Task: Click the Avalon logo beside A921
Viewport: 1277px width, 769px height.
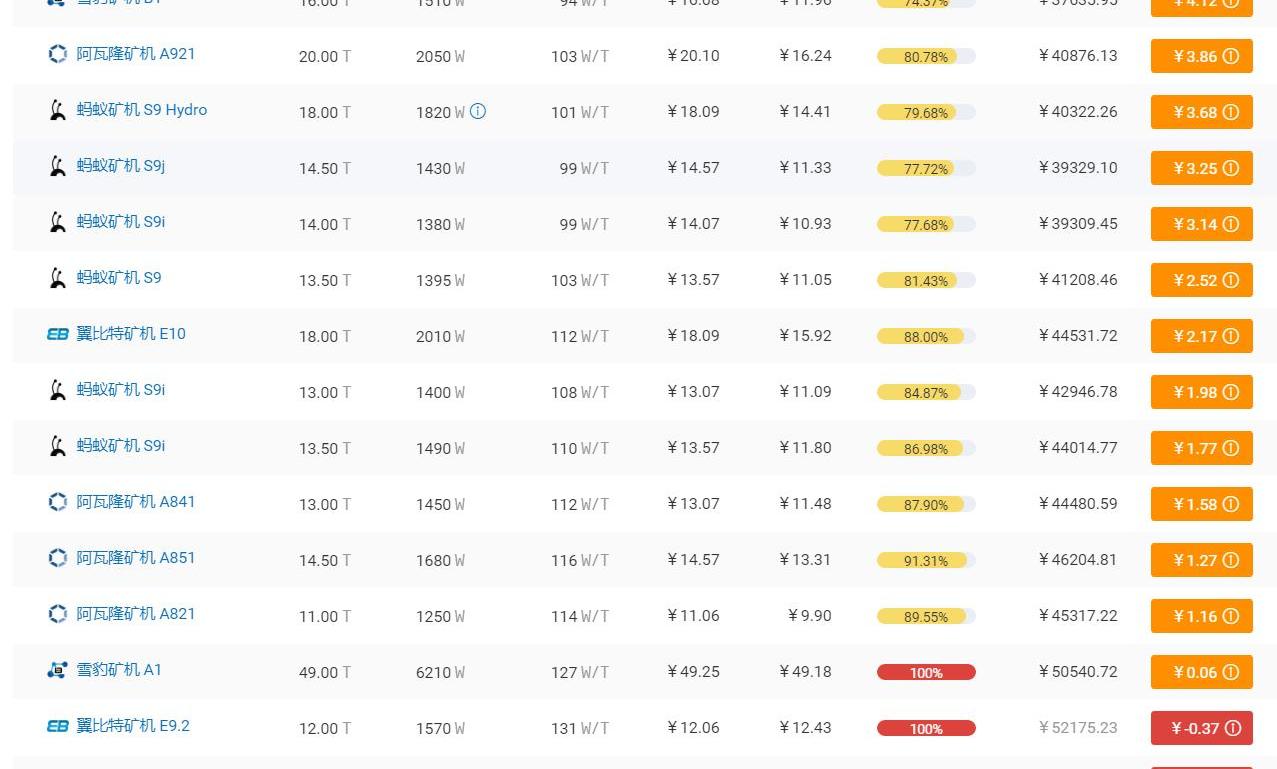Action: pos(58,54)
